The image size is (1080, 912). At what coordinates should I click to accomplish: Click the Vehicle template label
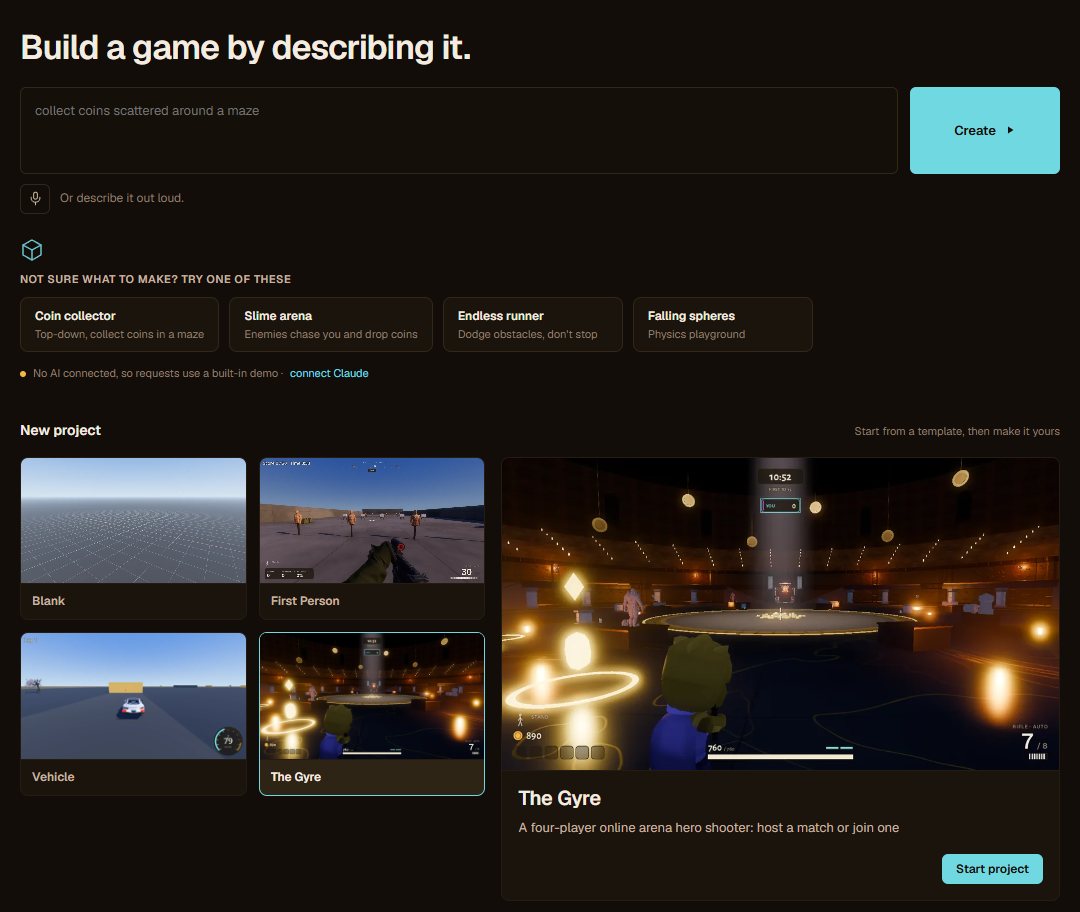tap(53, 776)
